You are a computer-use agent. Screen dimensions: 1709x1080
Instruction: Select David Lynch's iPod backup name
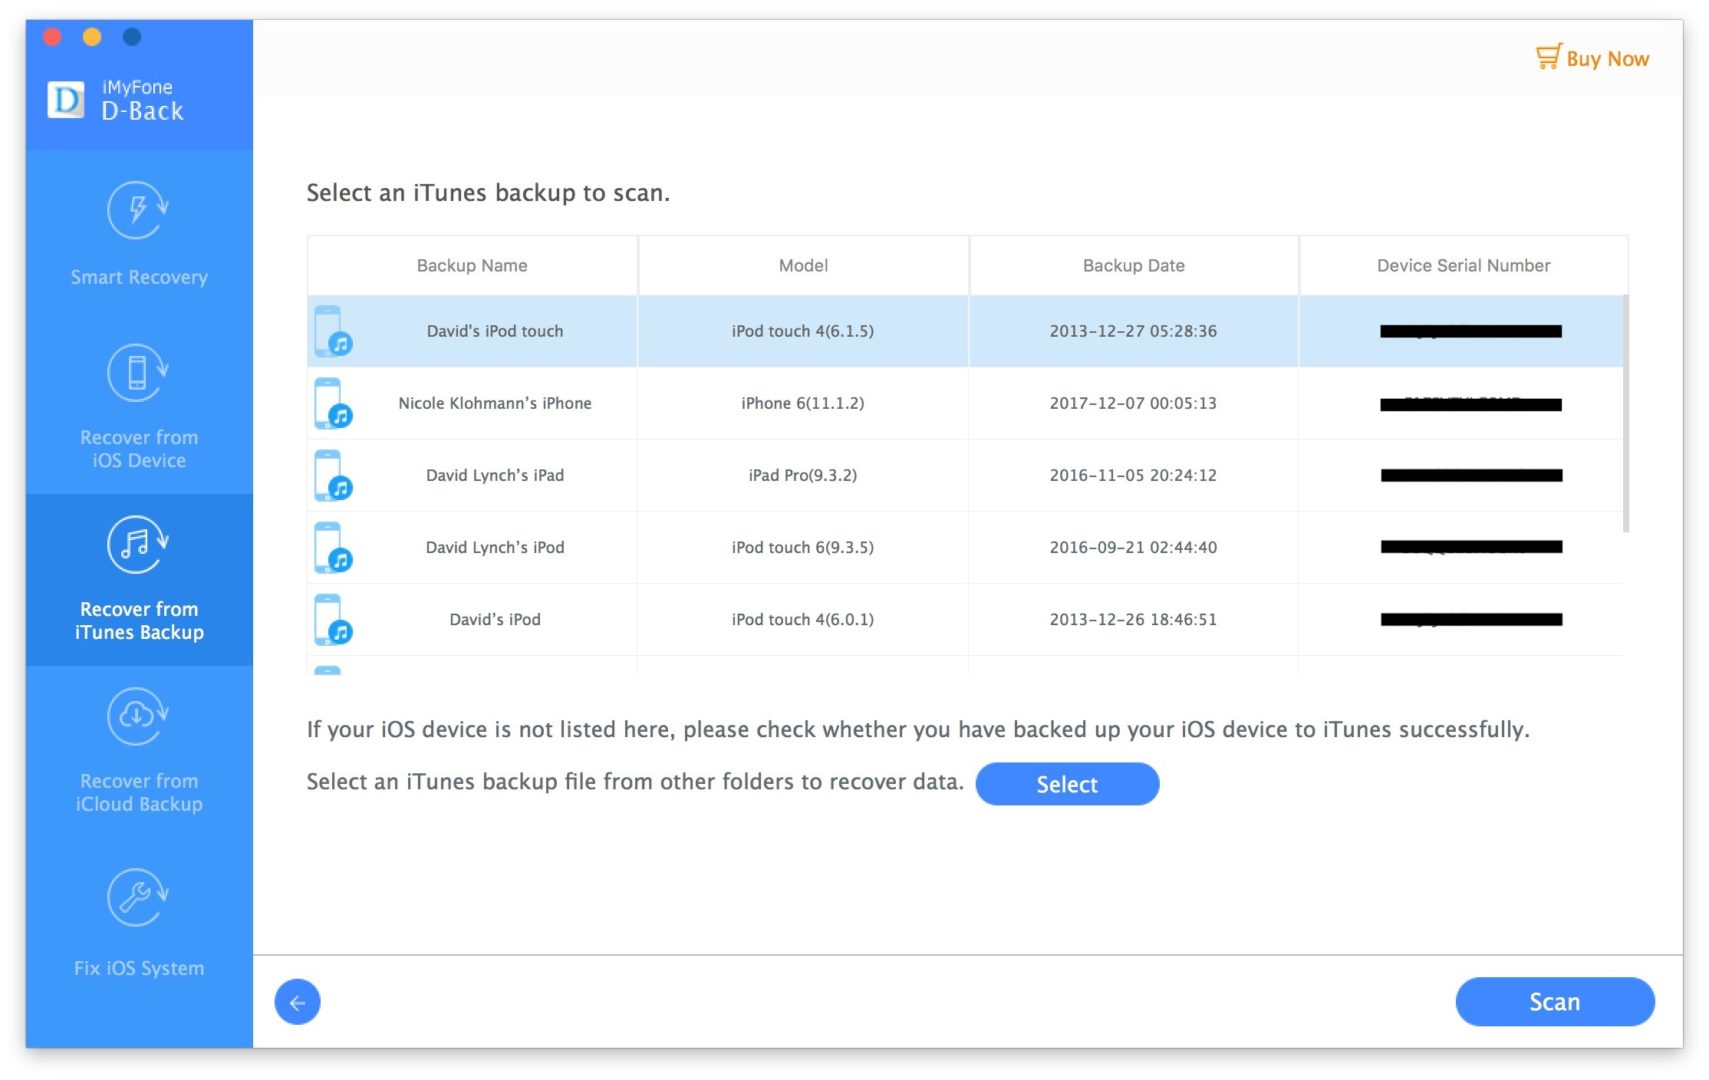[x=495, y=547]
